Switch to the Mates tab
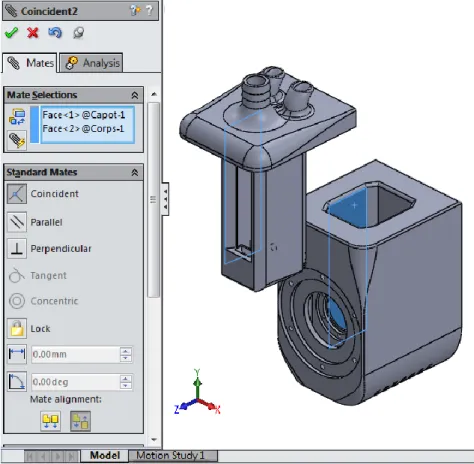 (30, 63)
